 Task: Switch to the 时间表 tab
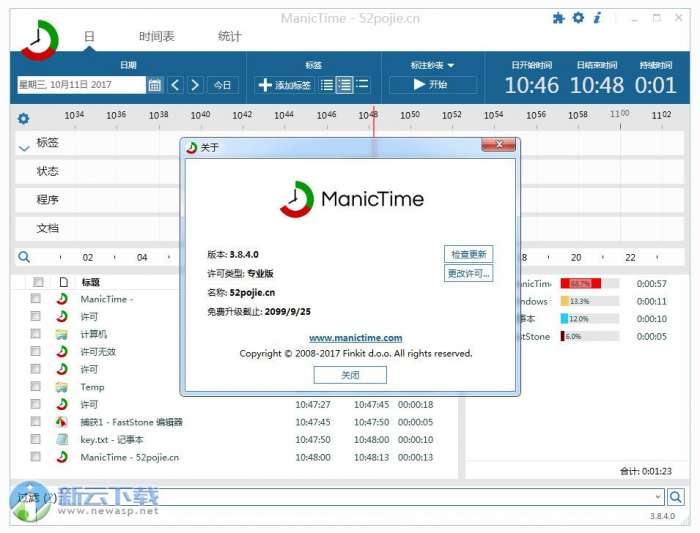157,37
